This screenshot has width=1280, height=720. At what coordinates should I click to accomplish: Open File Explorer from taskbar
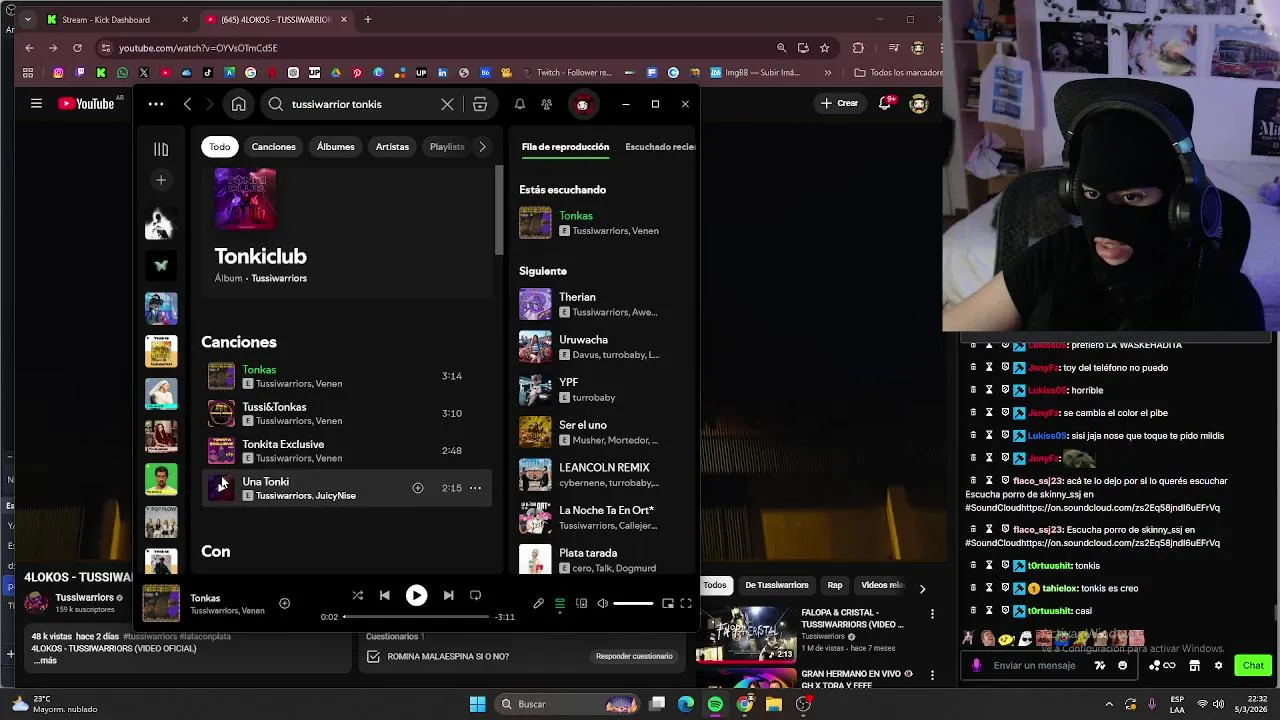click(774, 704)
